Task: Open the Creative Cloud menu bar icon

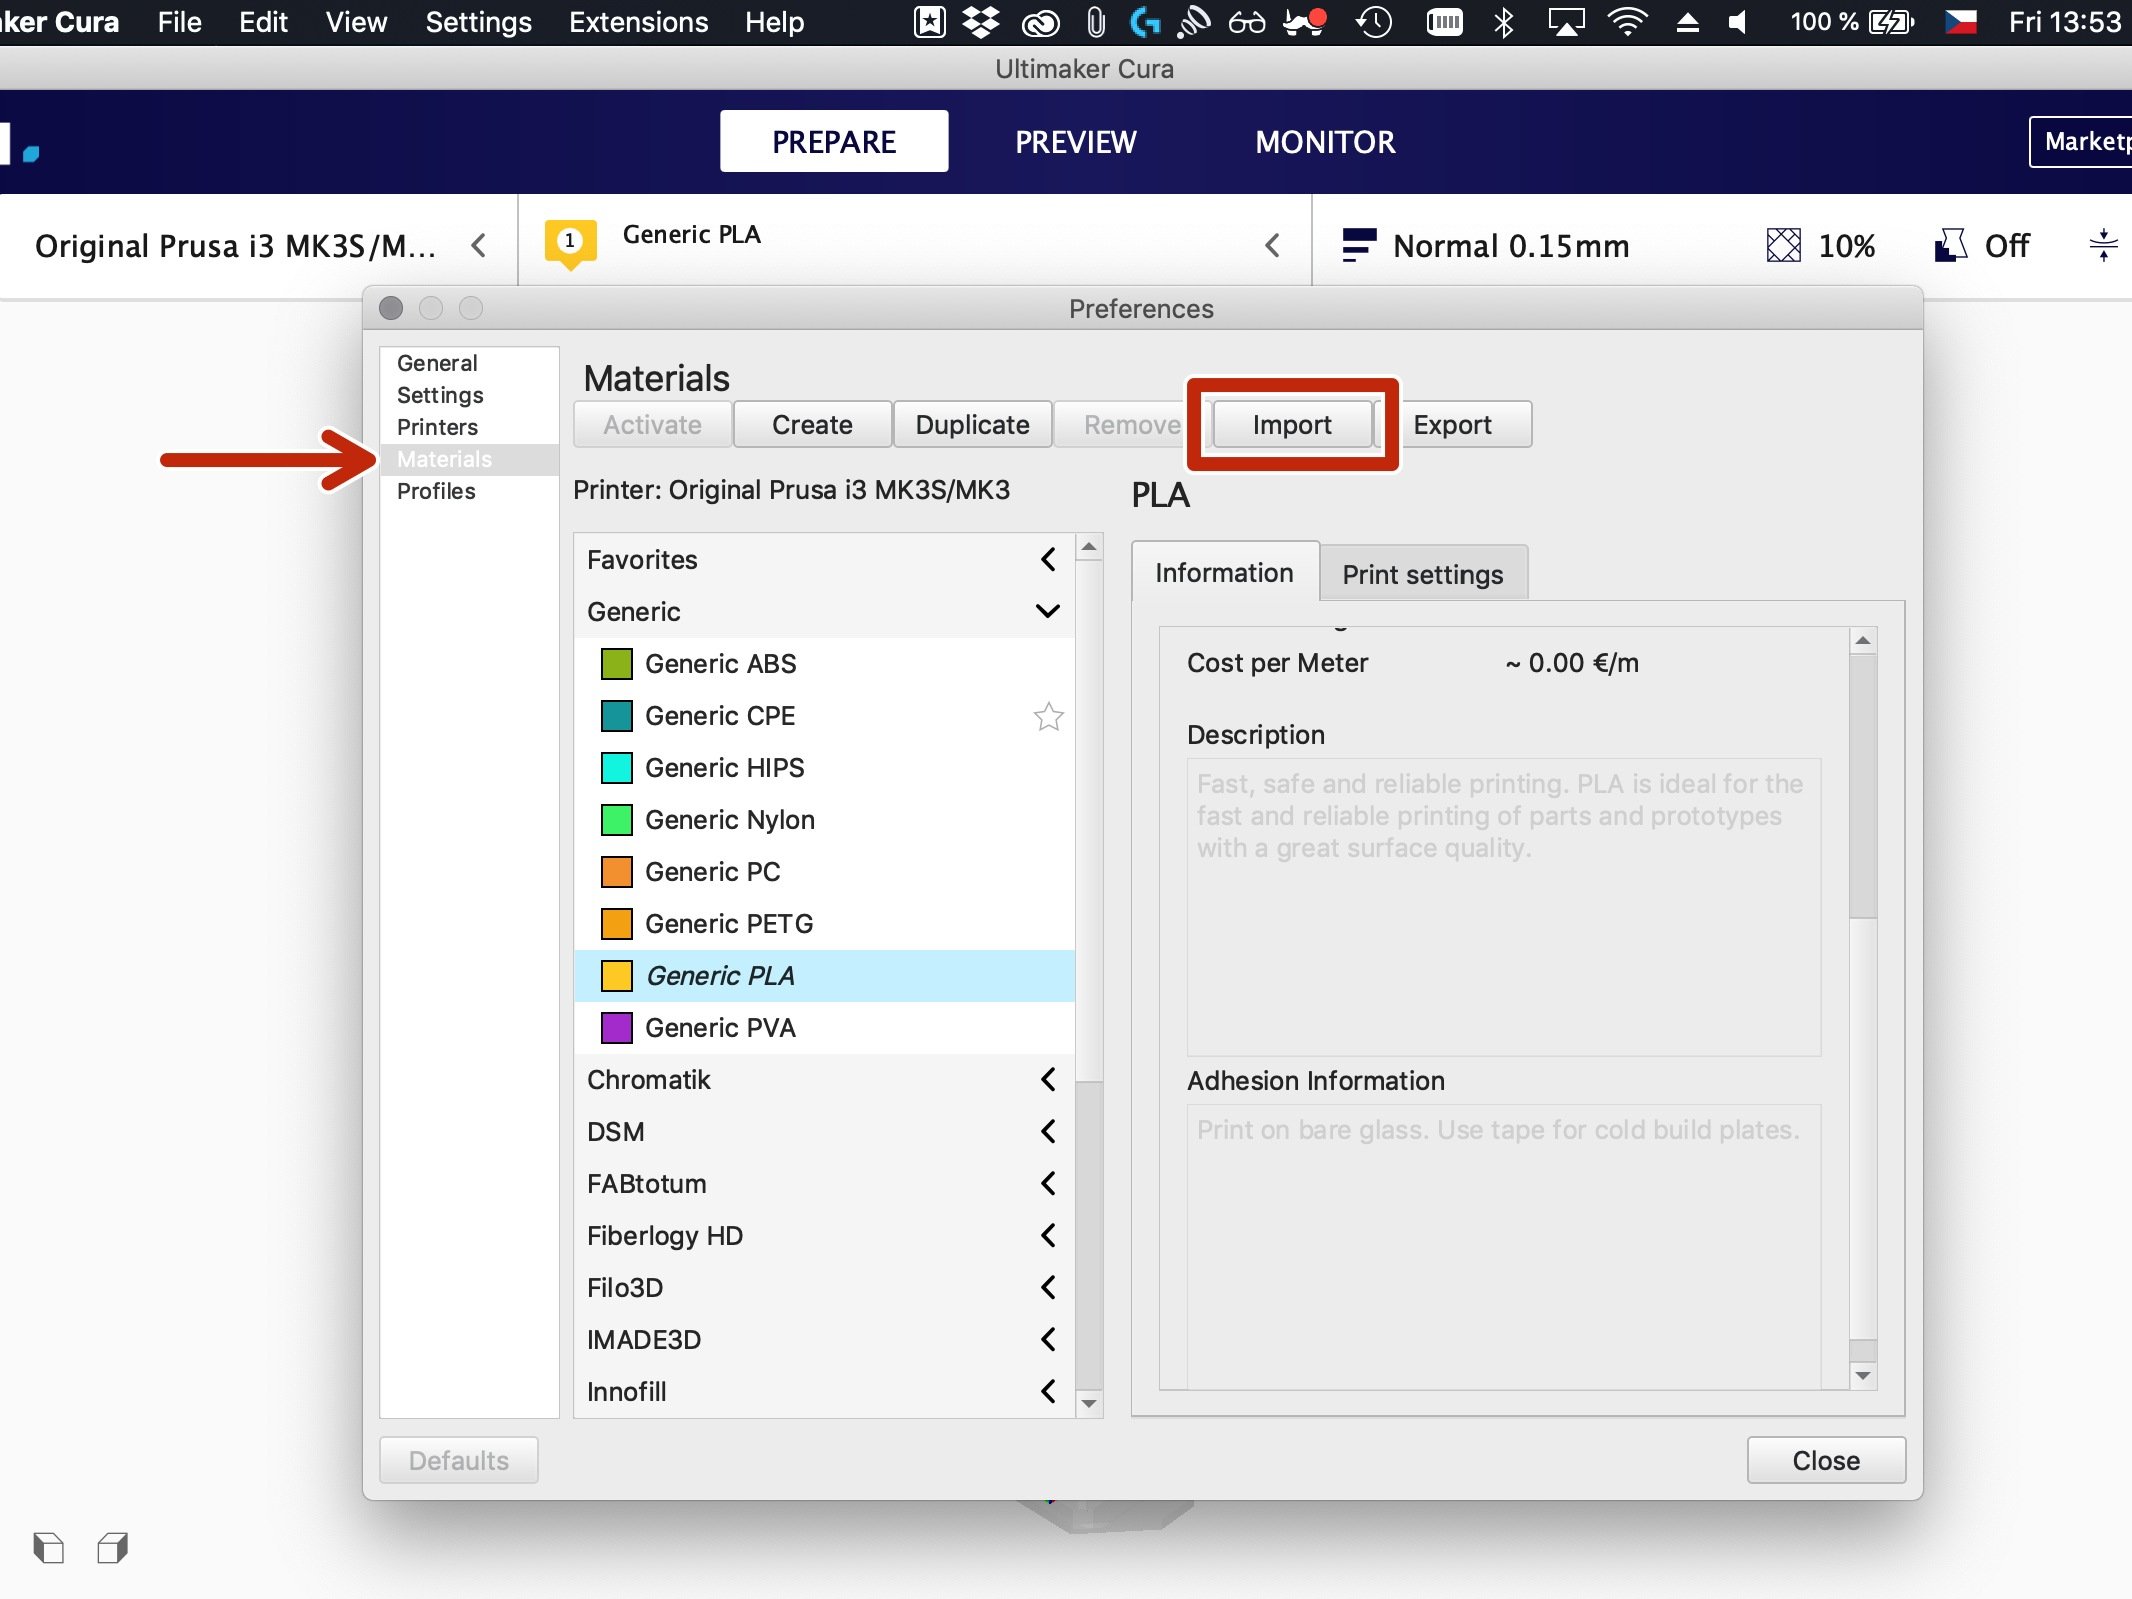Action: [x=1040, y=22]
